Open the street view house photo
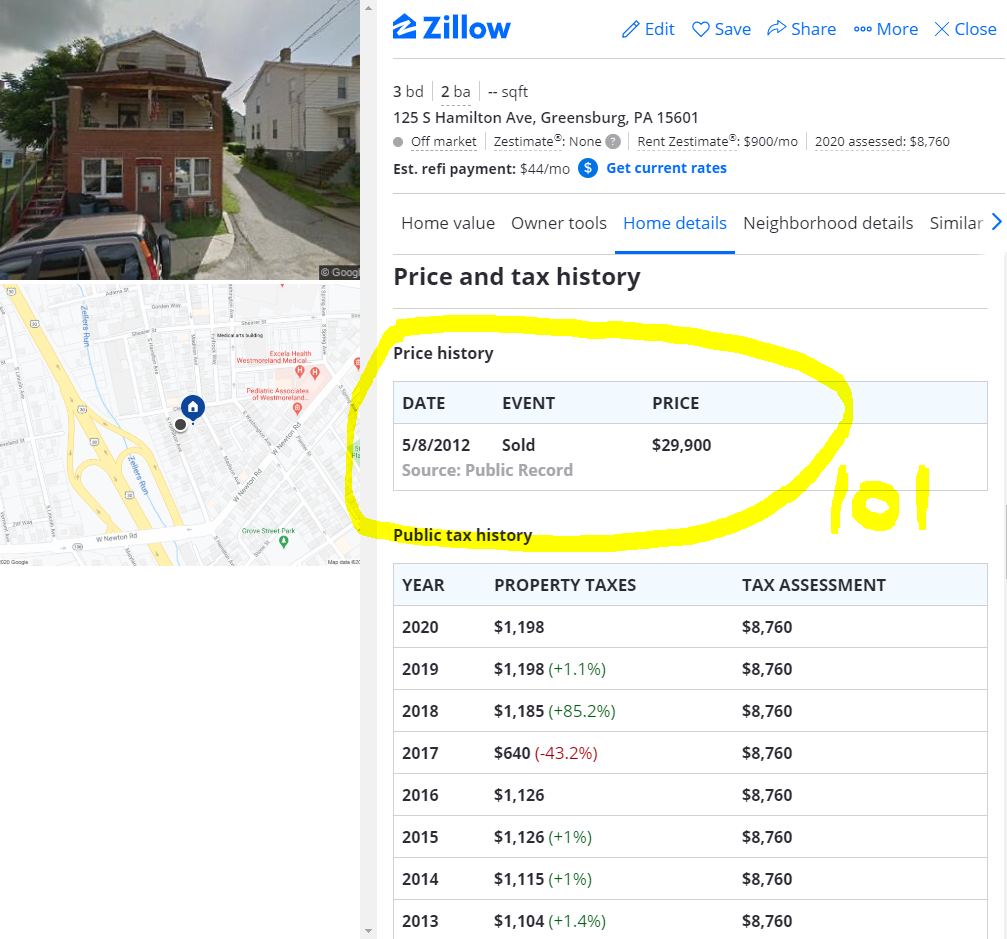The image size is (1007, 939). point(180,140)
